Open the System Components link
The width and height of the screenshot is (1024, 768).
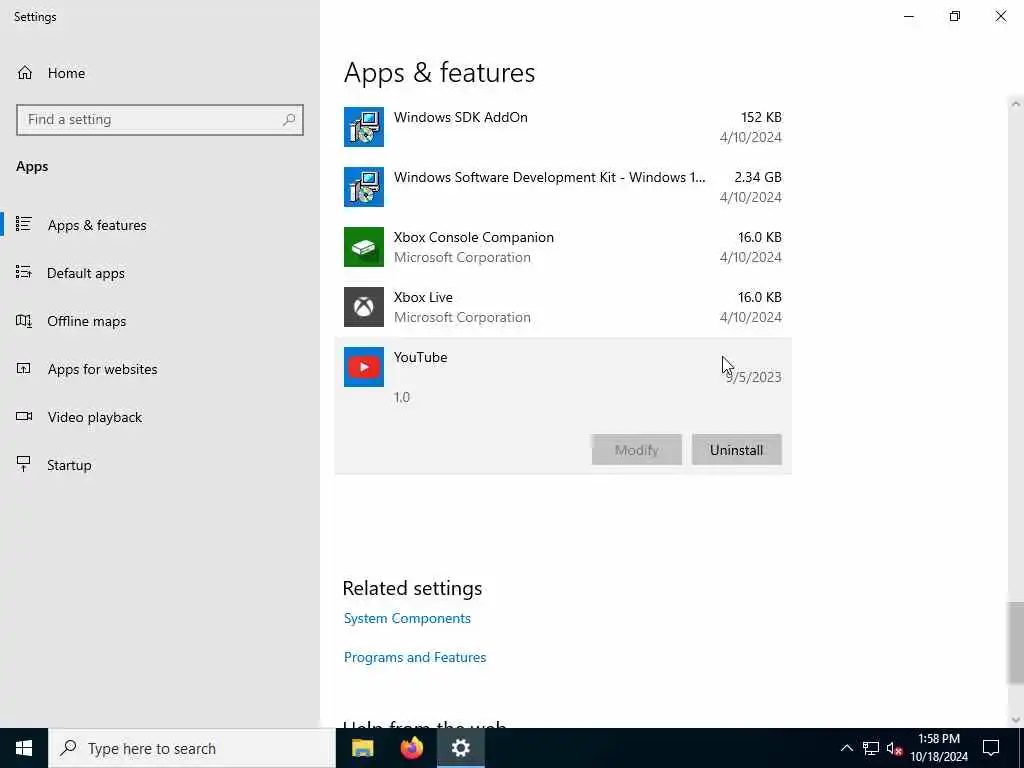point(407,618)
